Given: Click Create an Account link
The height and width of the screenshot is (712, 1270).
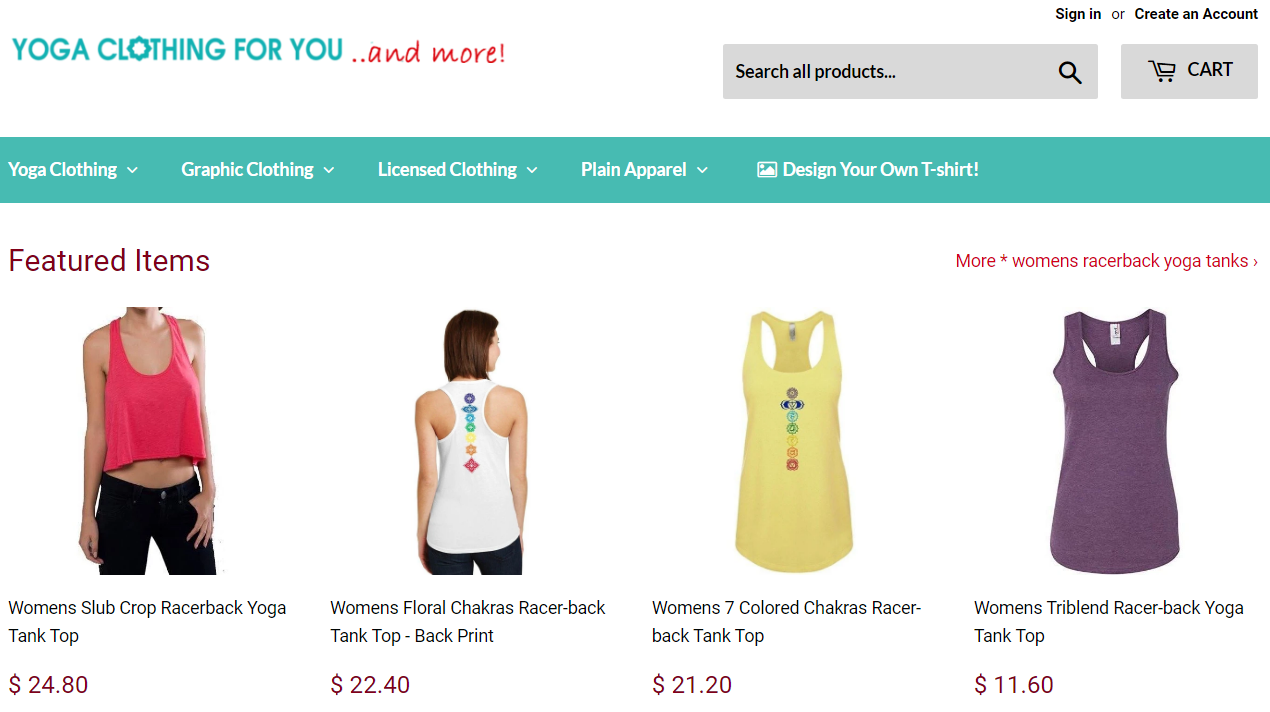Looking at the screenshot, I should pos(1196,14).
